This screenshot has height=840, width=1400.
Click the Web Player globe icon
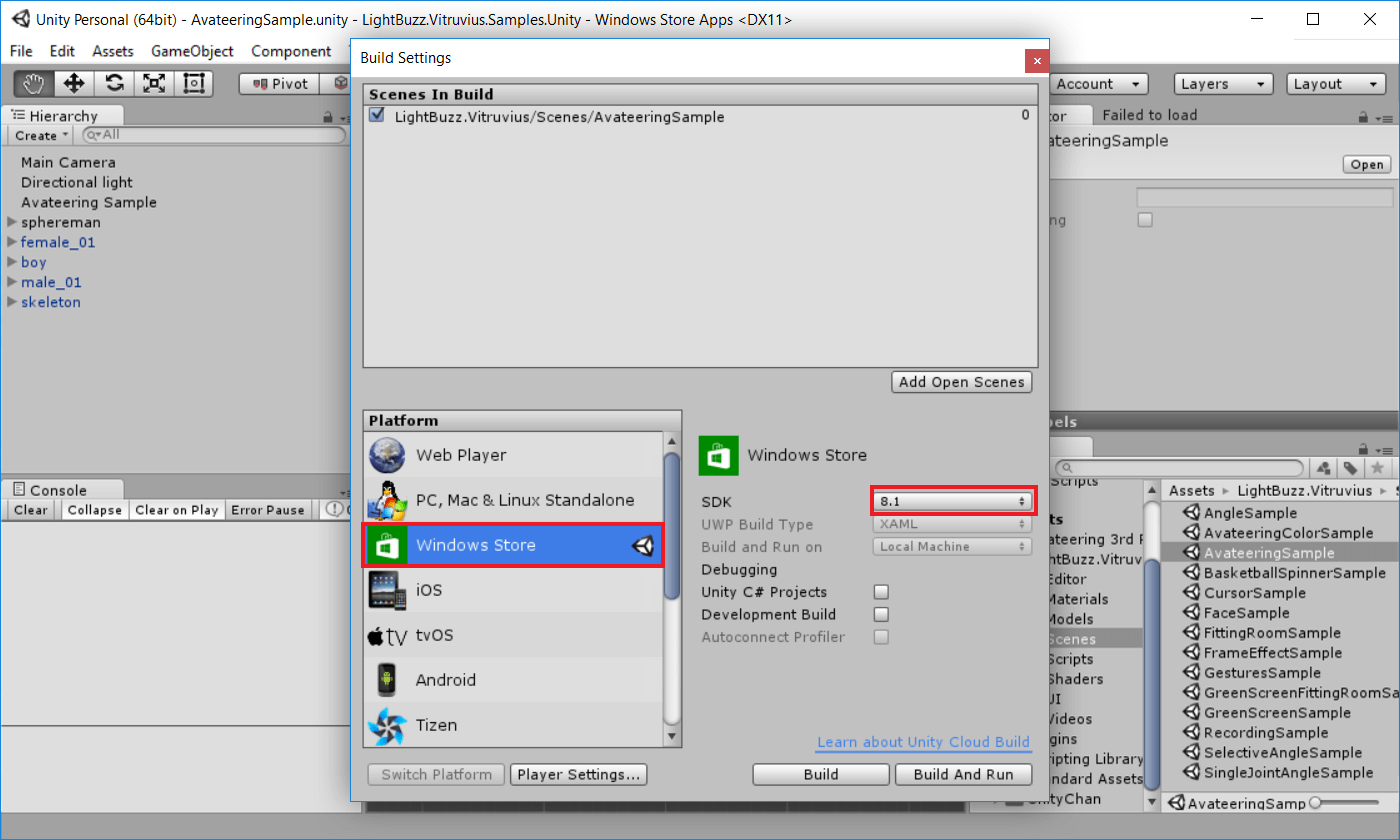click(387, 455)
